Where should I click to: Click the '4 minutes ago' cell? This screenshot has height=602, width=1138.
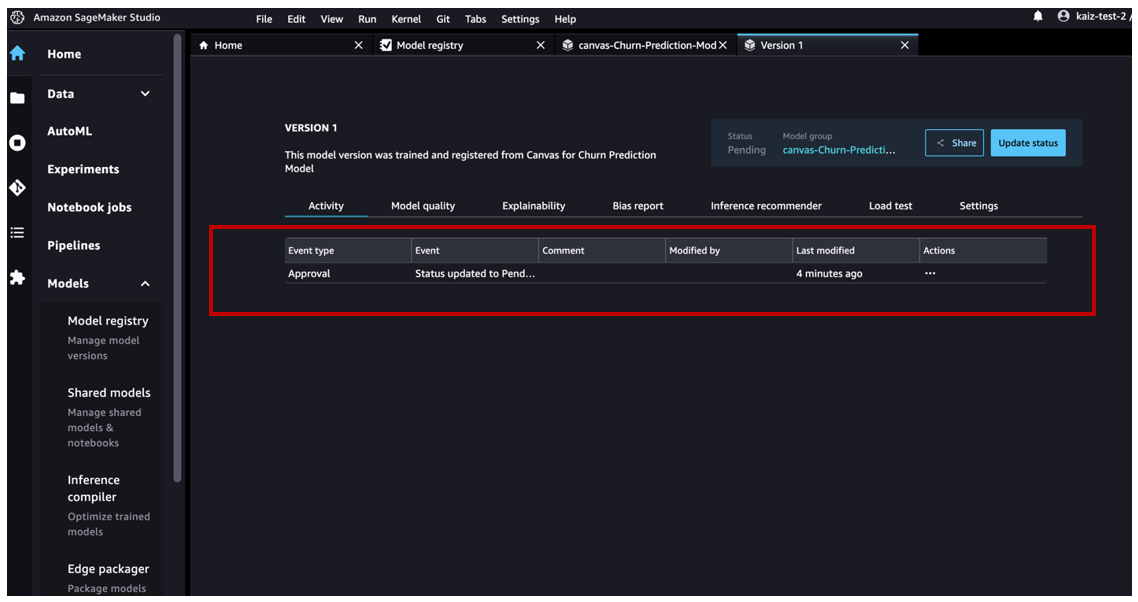click(x=830, y=274)
